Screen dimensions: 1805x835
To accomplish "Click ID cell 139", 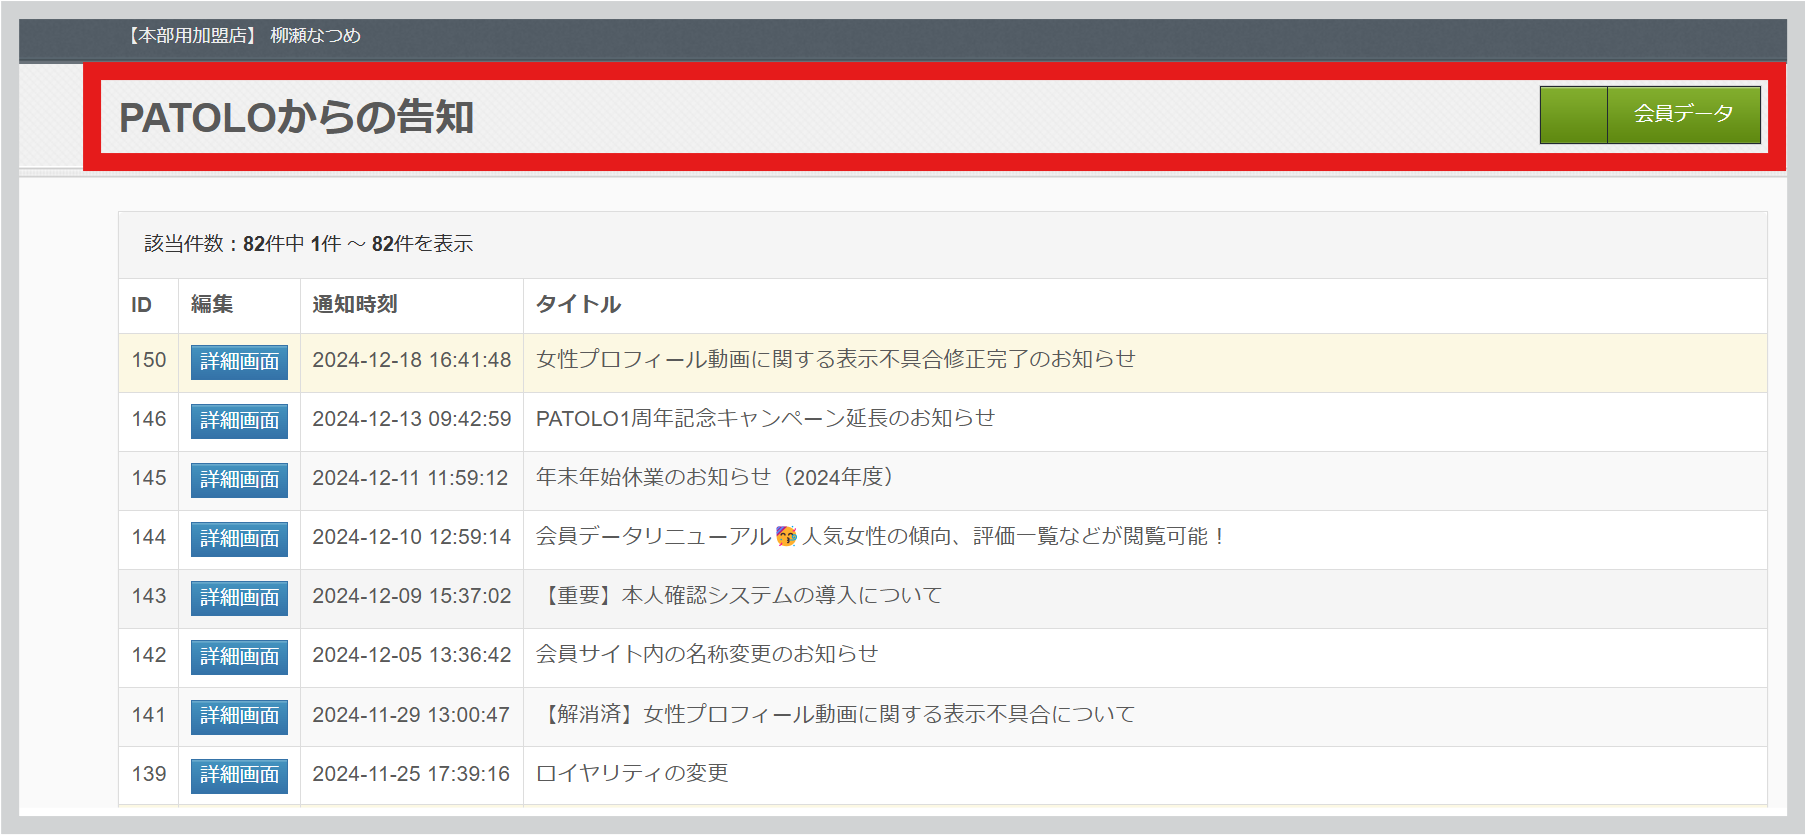I will [149, 774].
